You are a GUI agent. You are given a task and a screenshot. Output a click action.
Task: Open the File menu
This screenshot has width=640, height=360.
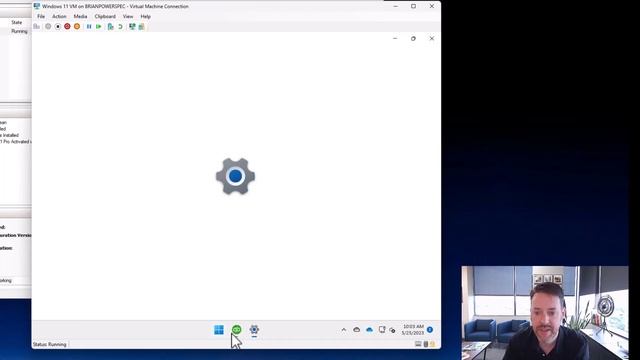pyautogui.click(x=41, y=16)
